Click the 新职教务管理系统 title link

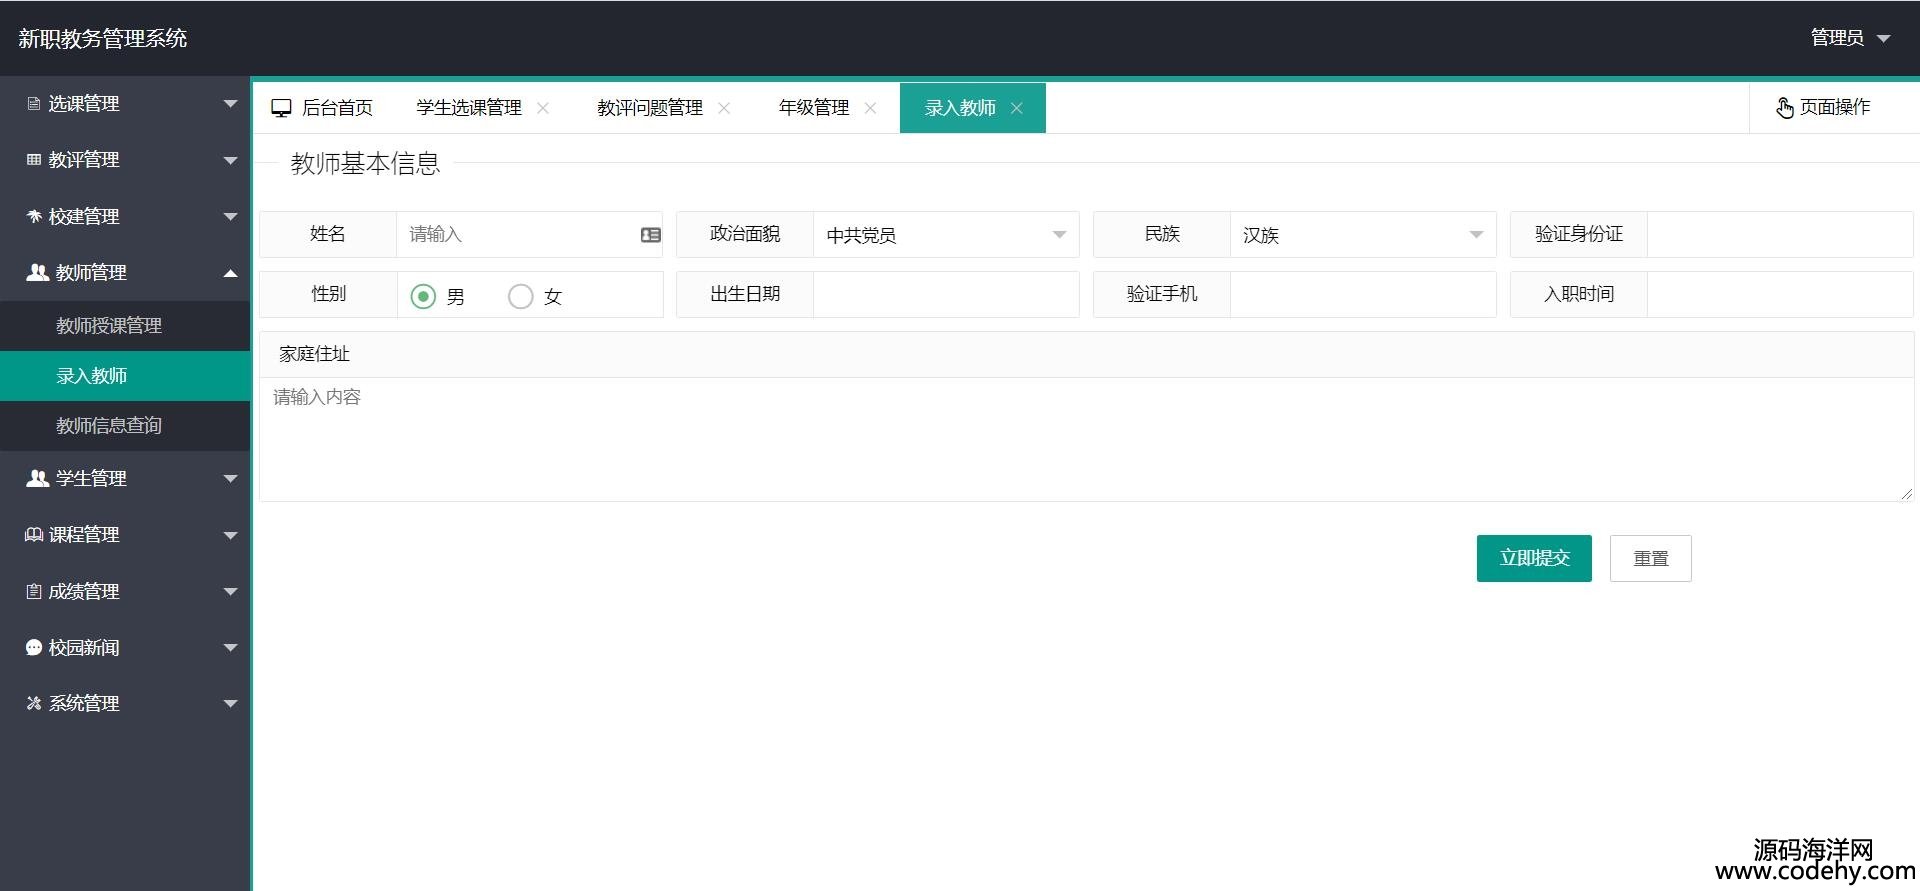pos(103,38)
